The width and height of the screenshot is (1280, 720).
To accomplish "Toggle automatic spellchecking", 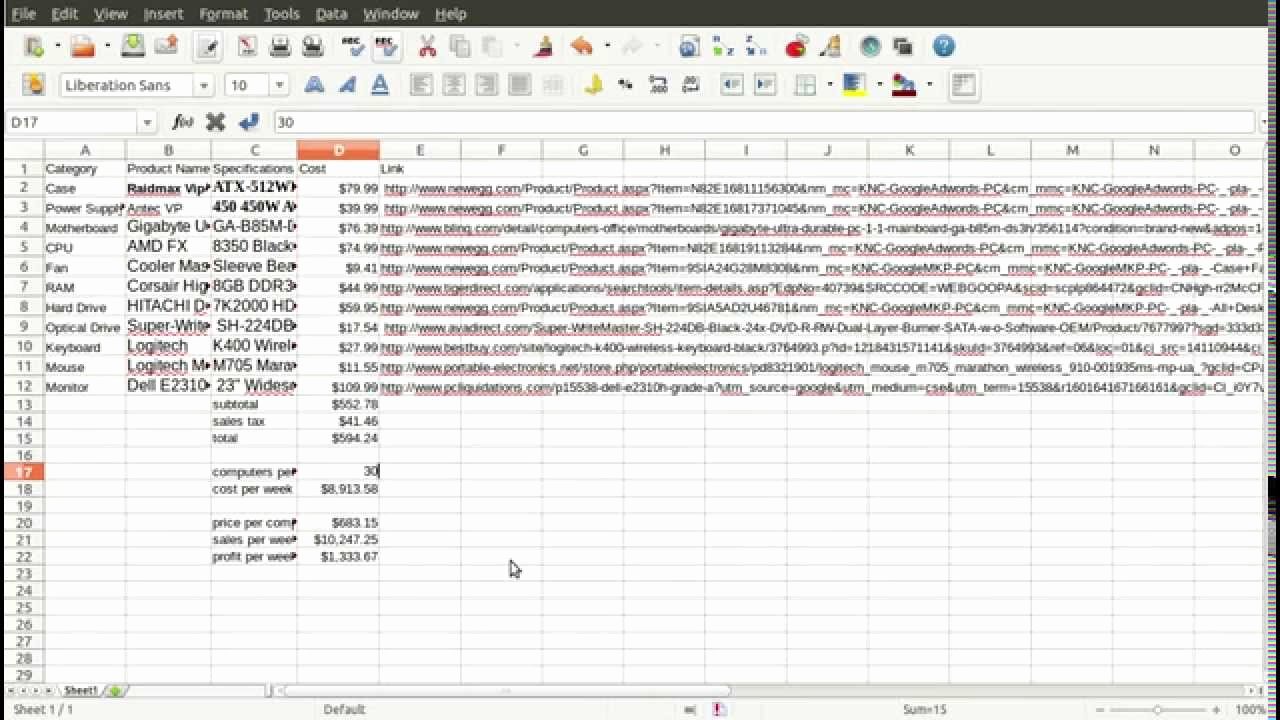I will tap(386, 46).
